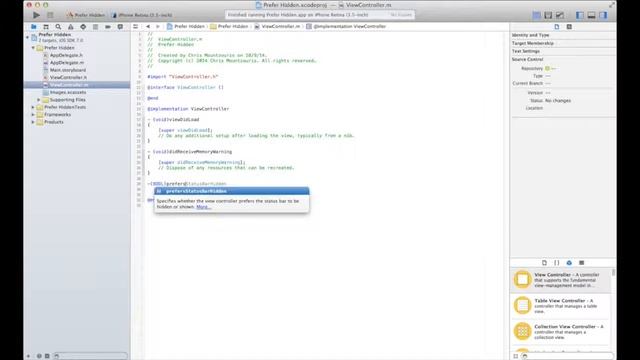Image resolution: width=640 pixels, height=360 pixels.
Task: Expand the Supporting Files folder
Action: (39, 100)
